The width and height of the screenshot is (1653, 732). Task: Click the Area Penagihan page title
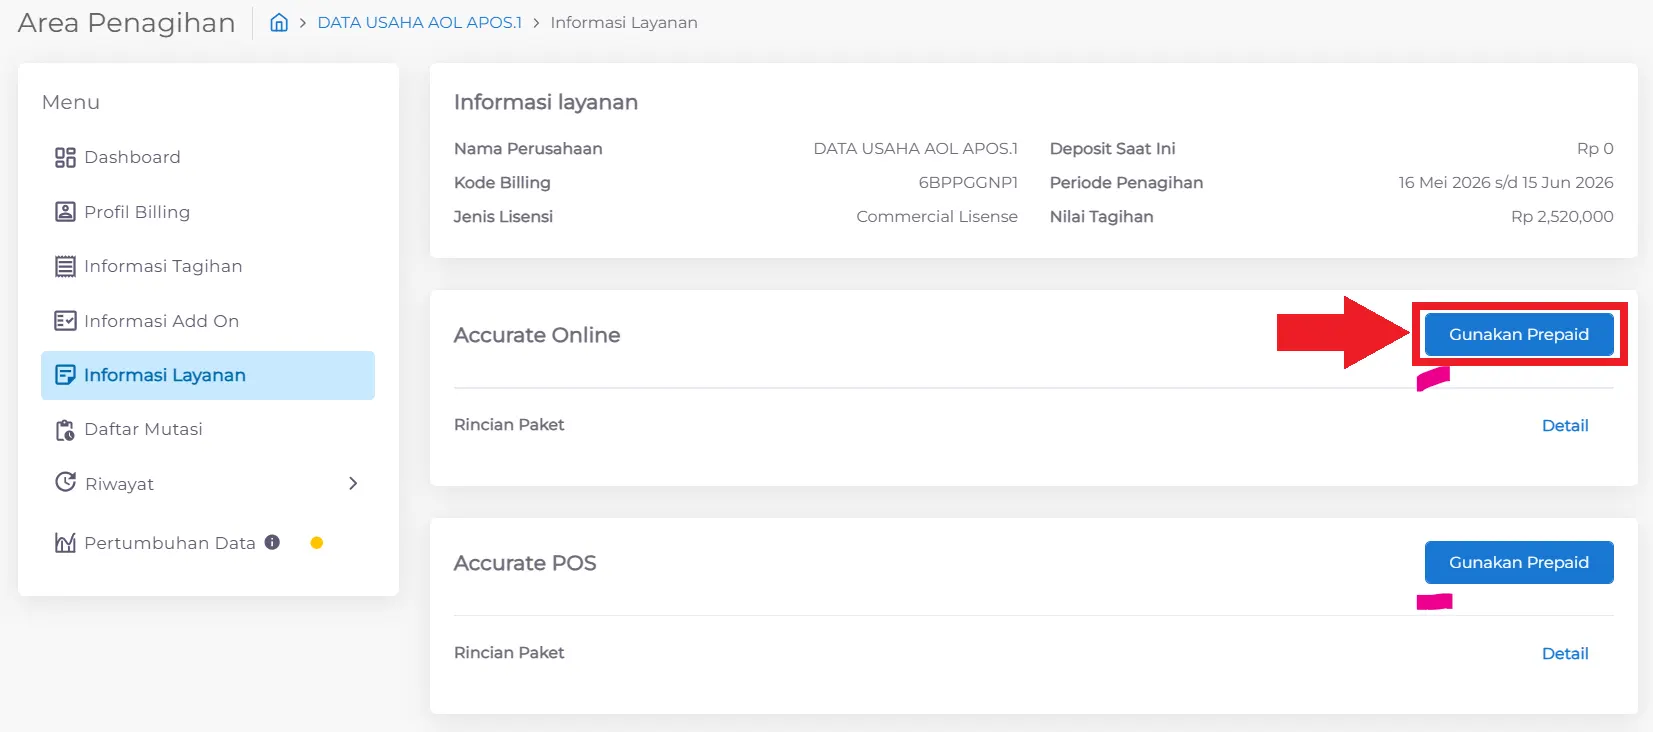127,22
